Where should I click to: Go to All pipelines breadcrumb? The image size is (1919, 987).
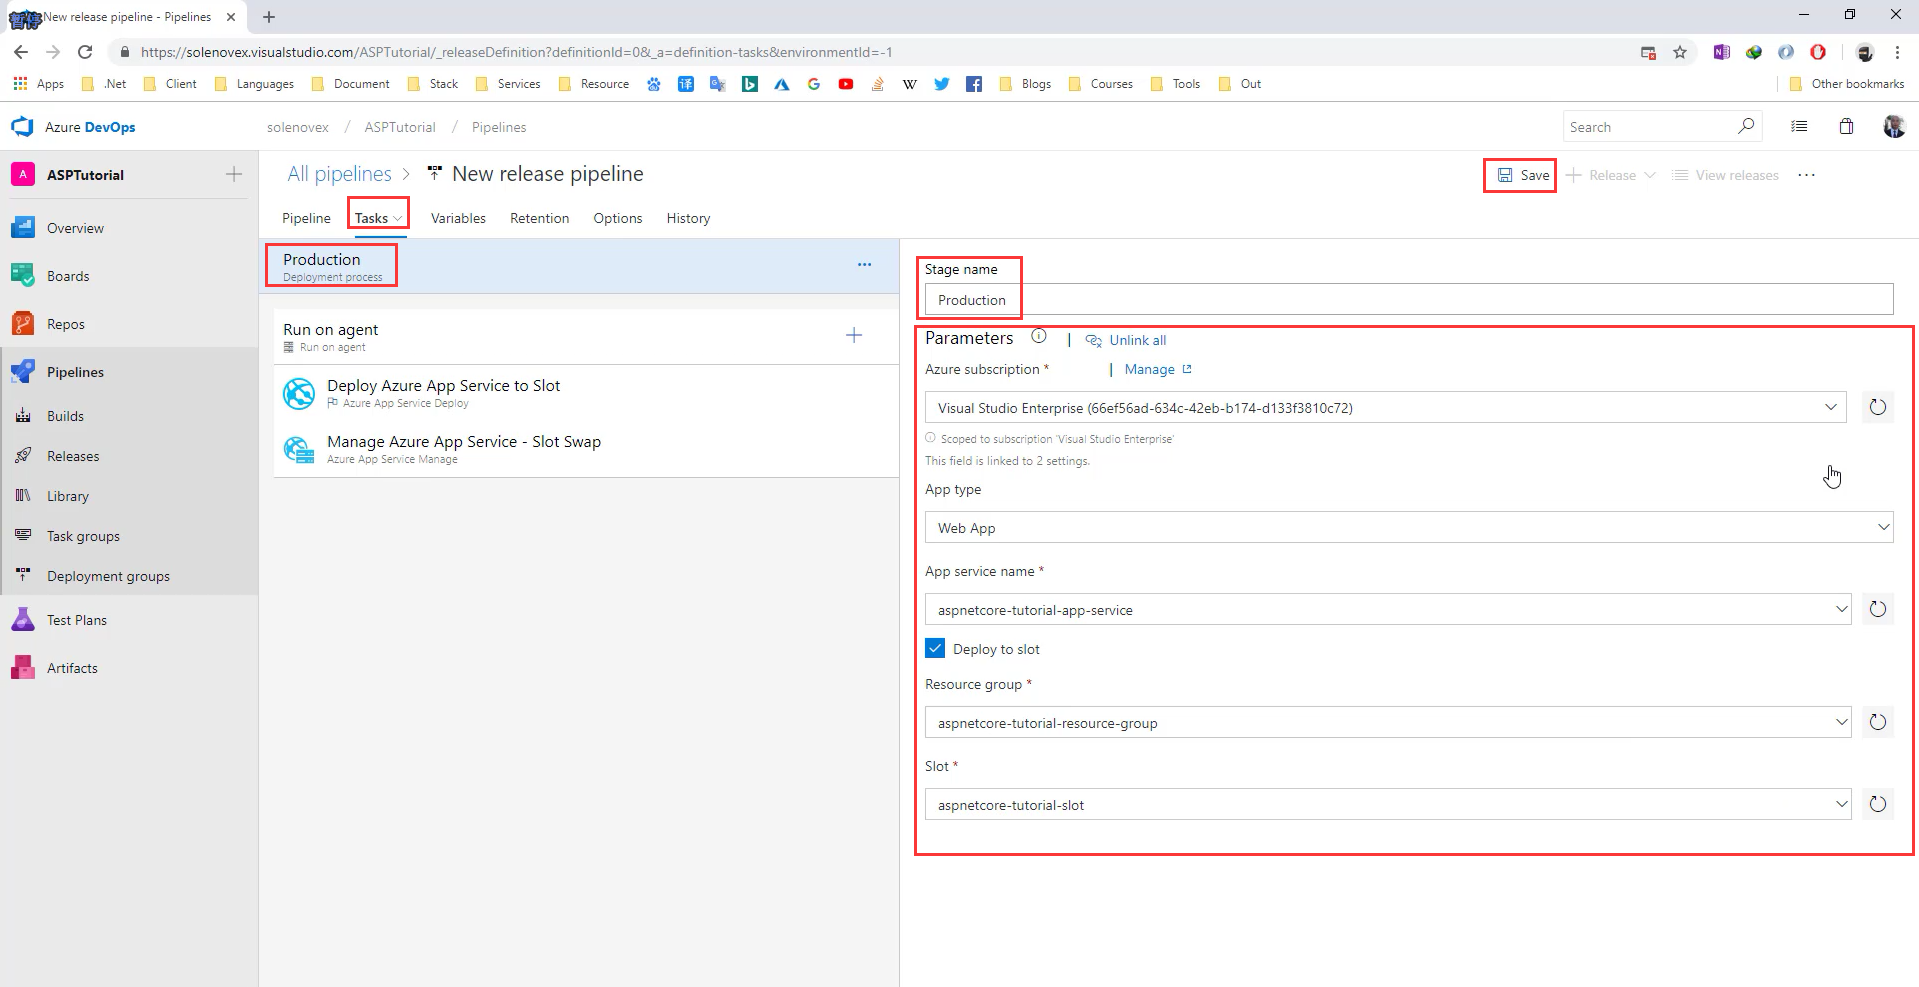tap(339, 174)
